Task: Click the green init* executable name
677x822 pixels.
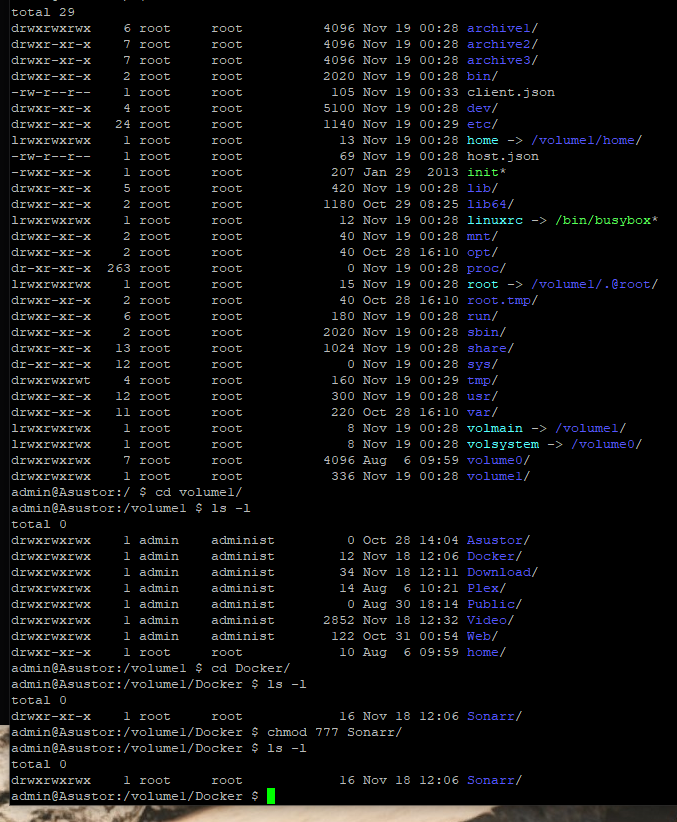Action: [486, 172]
